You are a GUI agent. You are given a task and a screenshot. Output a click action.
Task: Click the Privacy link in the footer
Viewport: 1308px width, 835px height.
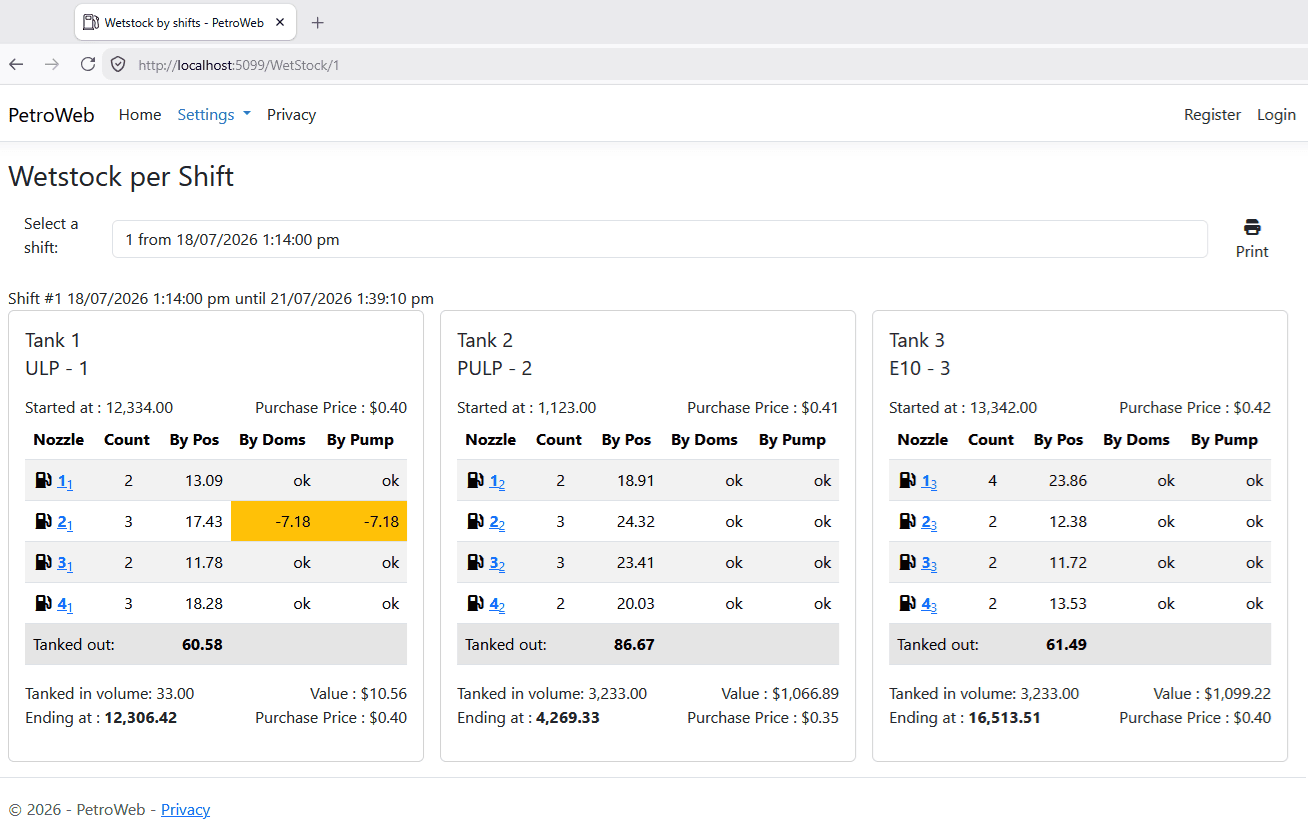tap(185, 809)
